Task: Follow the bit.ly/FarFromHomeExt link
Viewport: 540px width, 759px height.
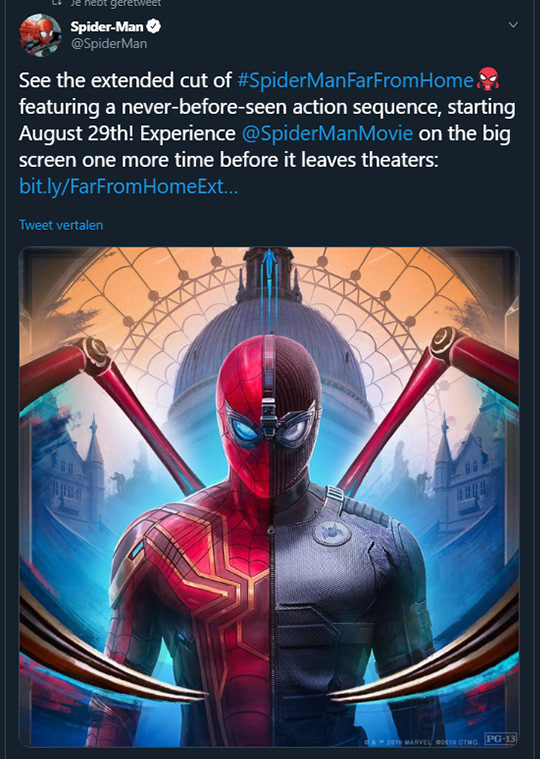Action: click(x=128, y=186)
